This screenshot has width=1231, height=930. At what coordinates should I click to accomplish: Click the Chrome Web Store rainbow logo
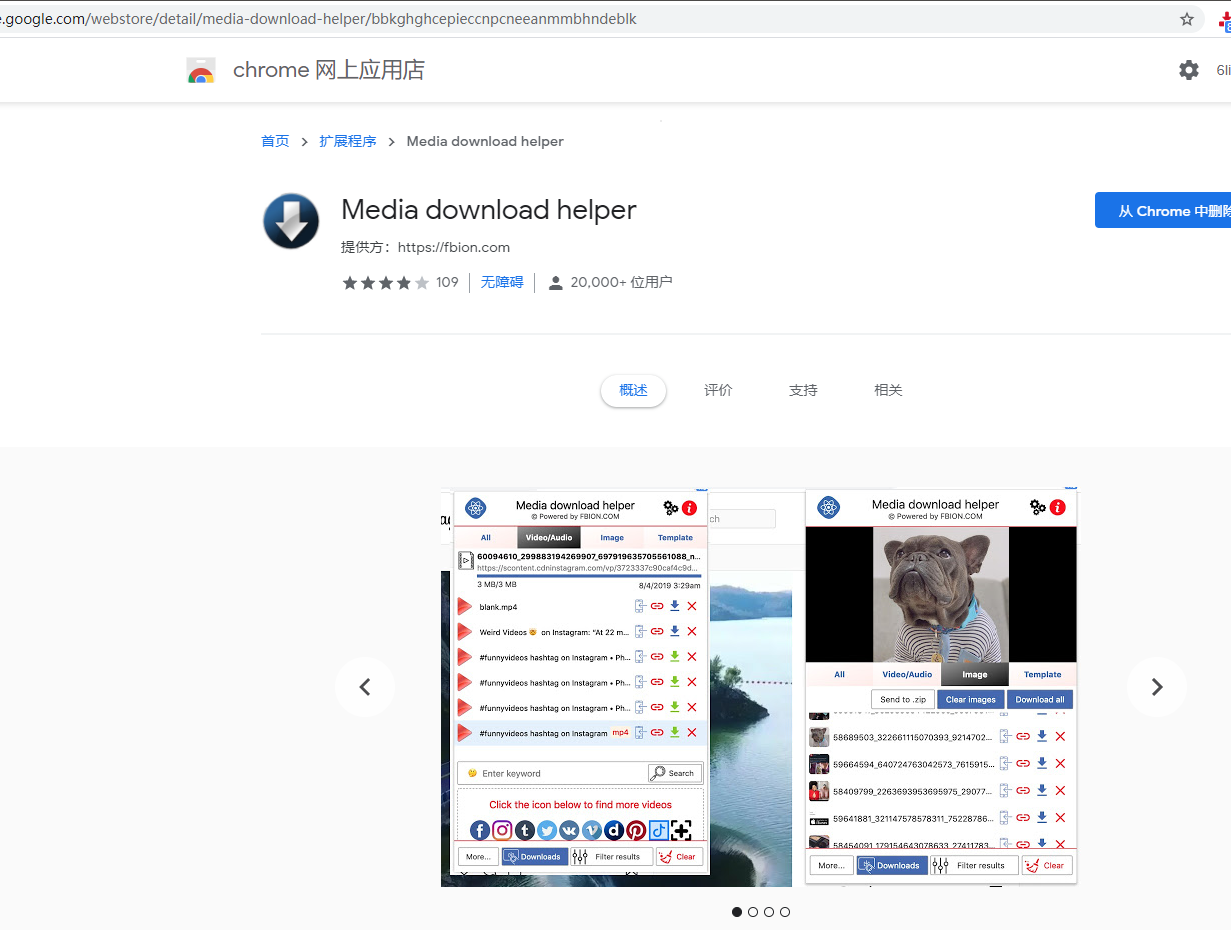[x=201, y=70]
